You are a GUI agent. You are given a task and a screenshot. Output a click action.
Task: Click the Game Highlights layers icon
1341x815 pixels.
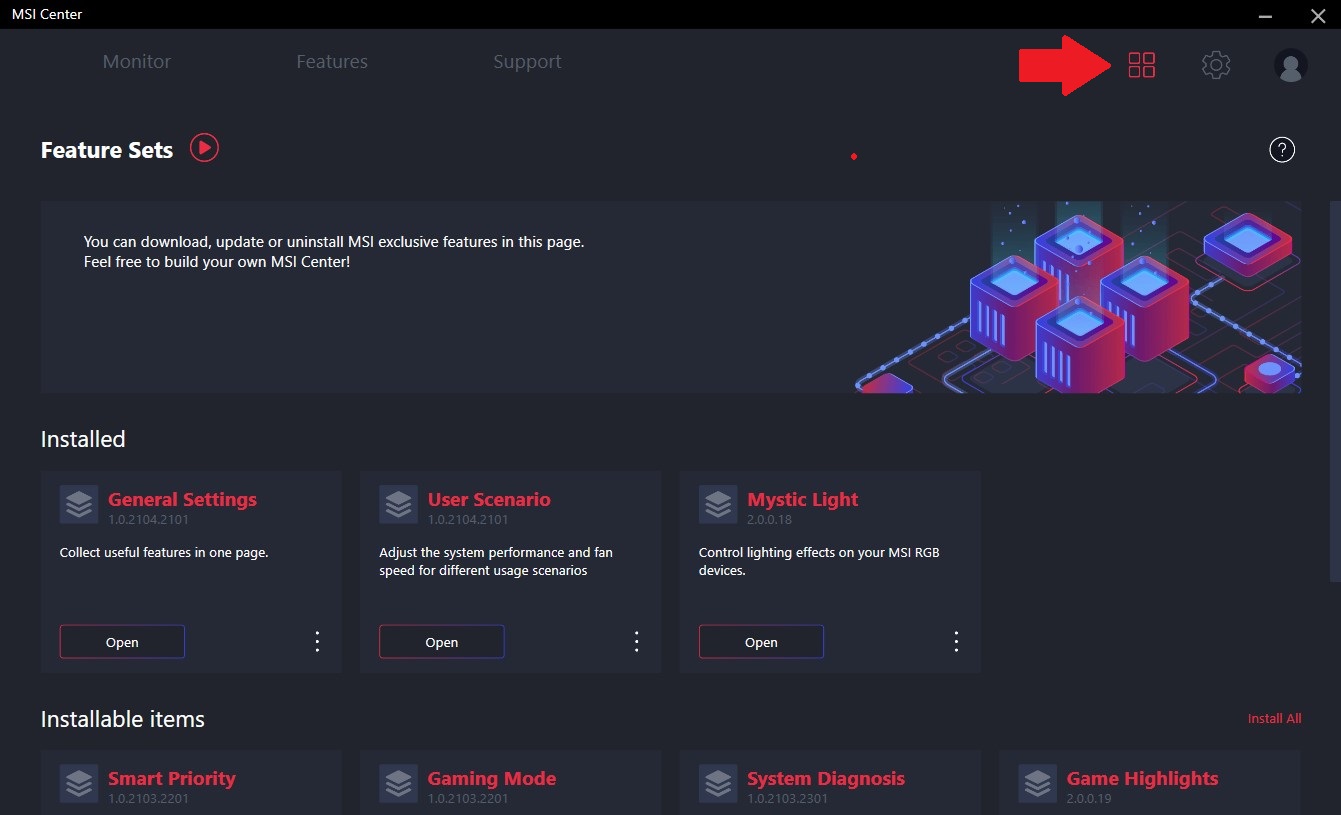pyautogui.click(x=1038, y=783)
